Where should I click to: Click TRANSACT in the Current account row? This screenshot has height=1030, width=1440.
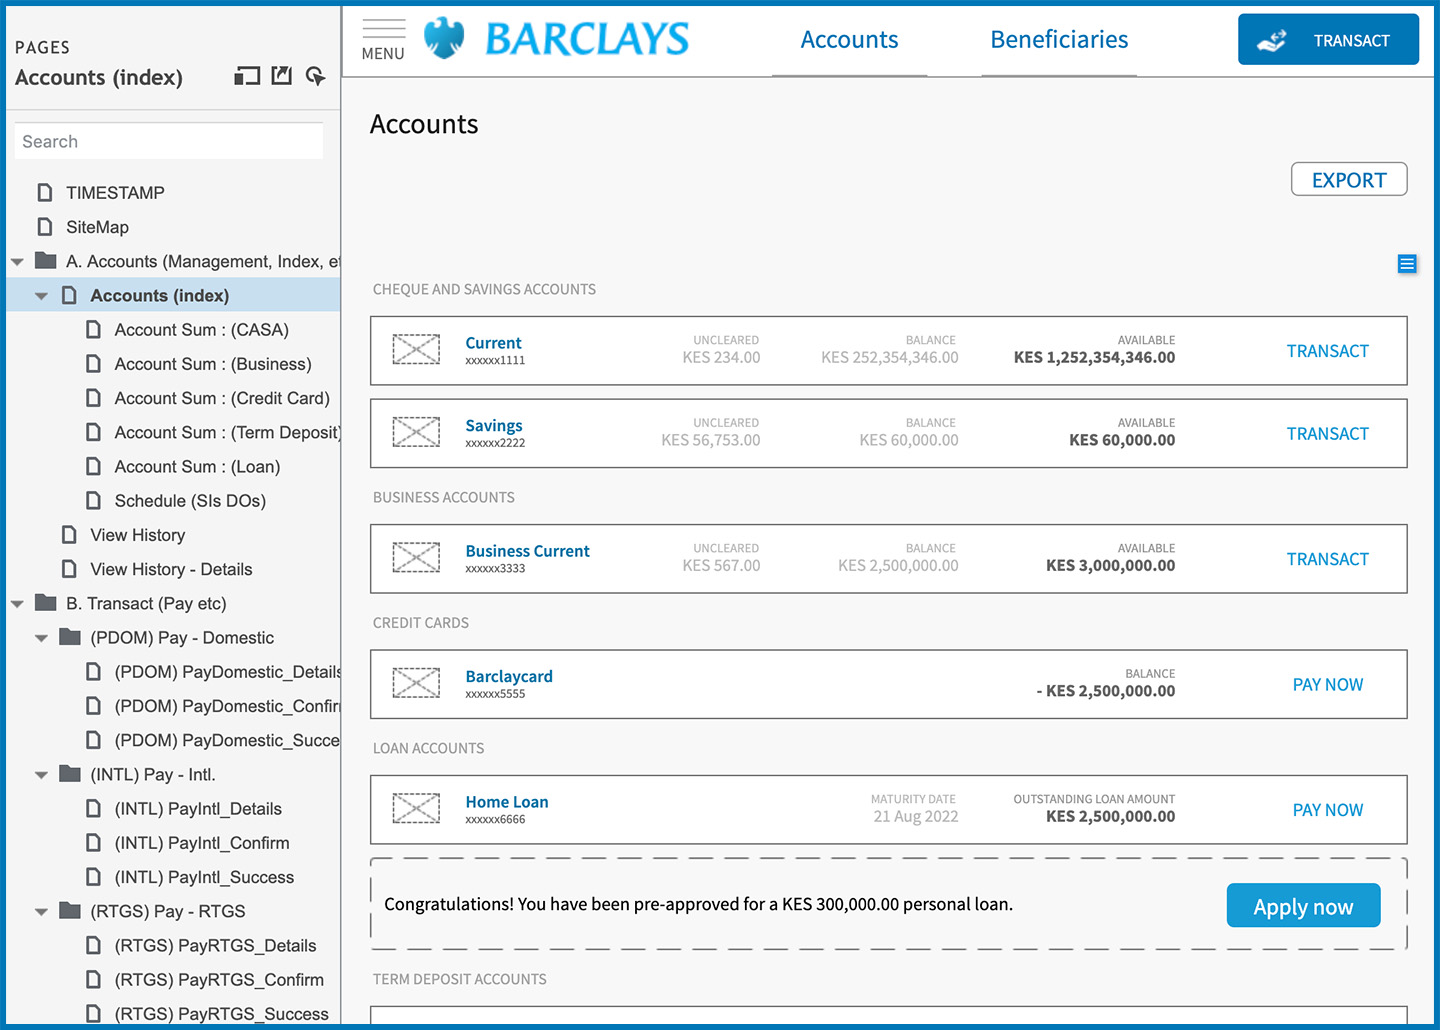[x=1327, y=351]
